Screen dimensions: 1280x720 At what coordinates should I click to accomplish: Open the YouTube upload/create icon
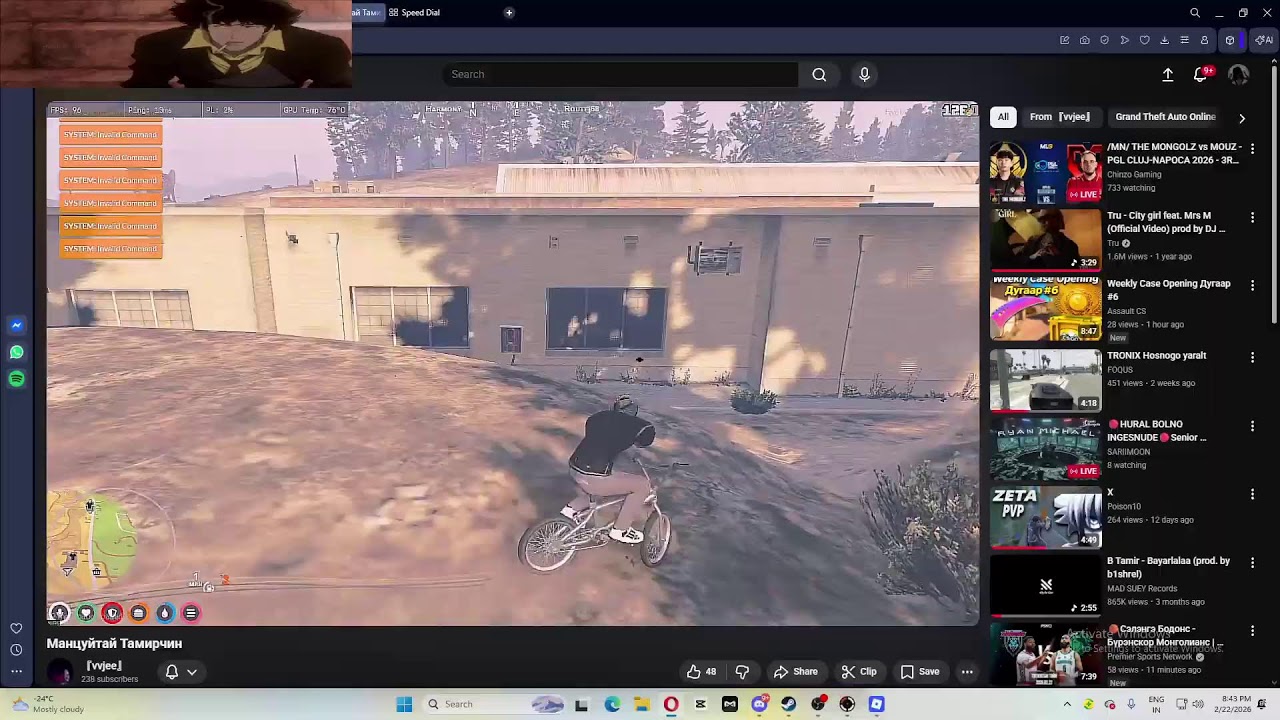(1167, 75)
